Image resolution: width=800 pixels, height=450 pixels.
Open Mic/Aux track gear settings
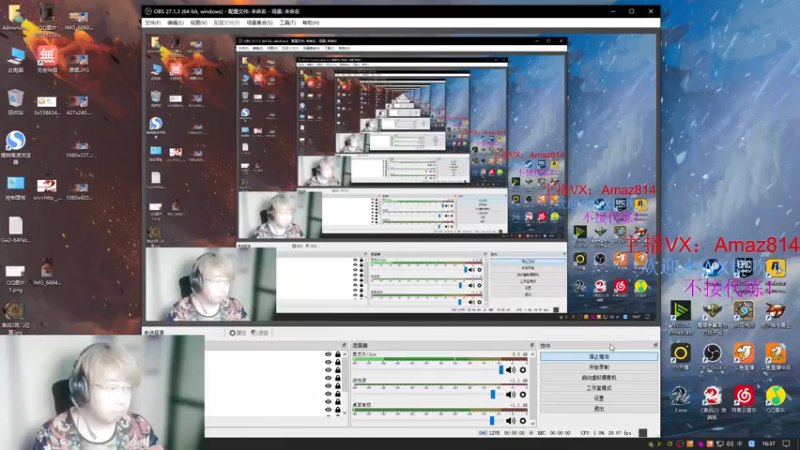click(522, 370)
